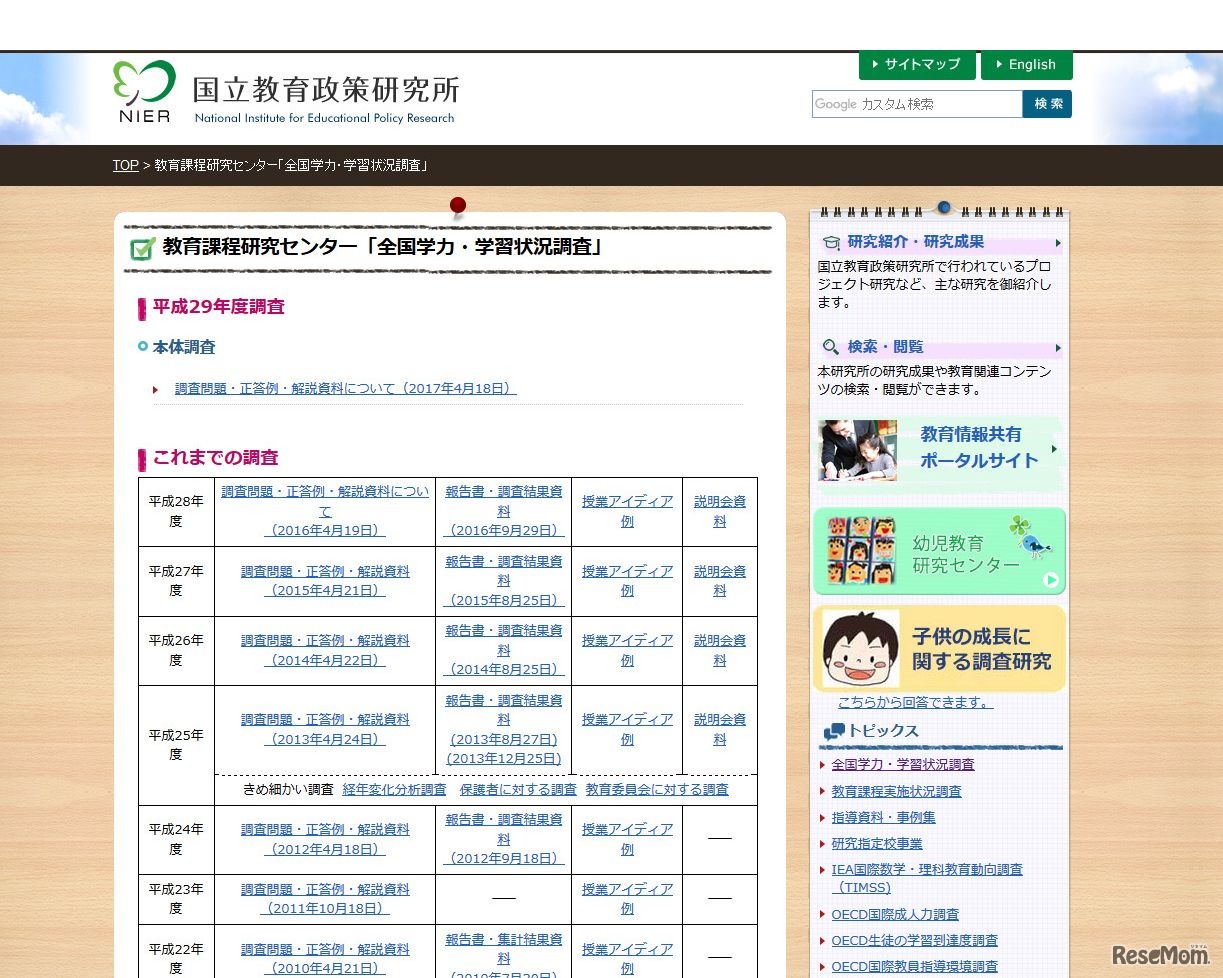
Task: Focus the Google custom search field
Action: click(917, 104)
